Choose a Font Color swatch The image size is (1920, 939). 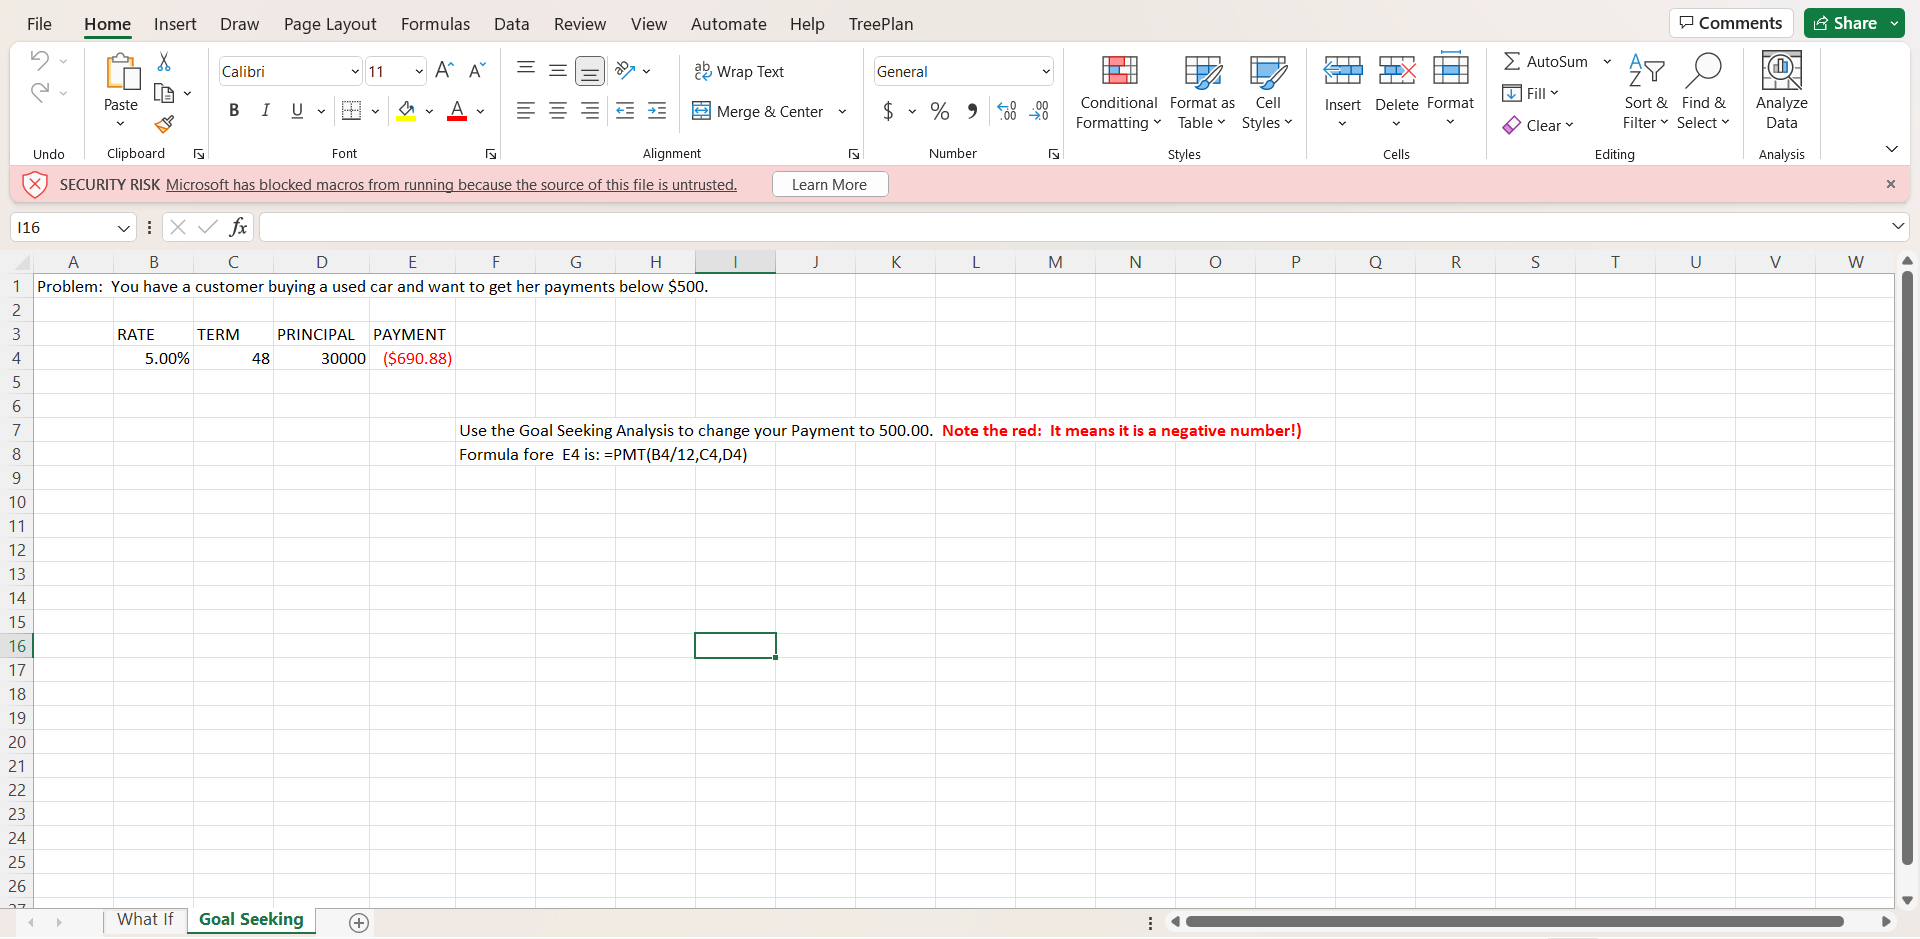(457, 111)
